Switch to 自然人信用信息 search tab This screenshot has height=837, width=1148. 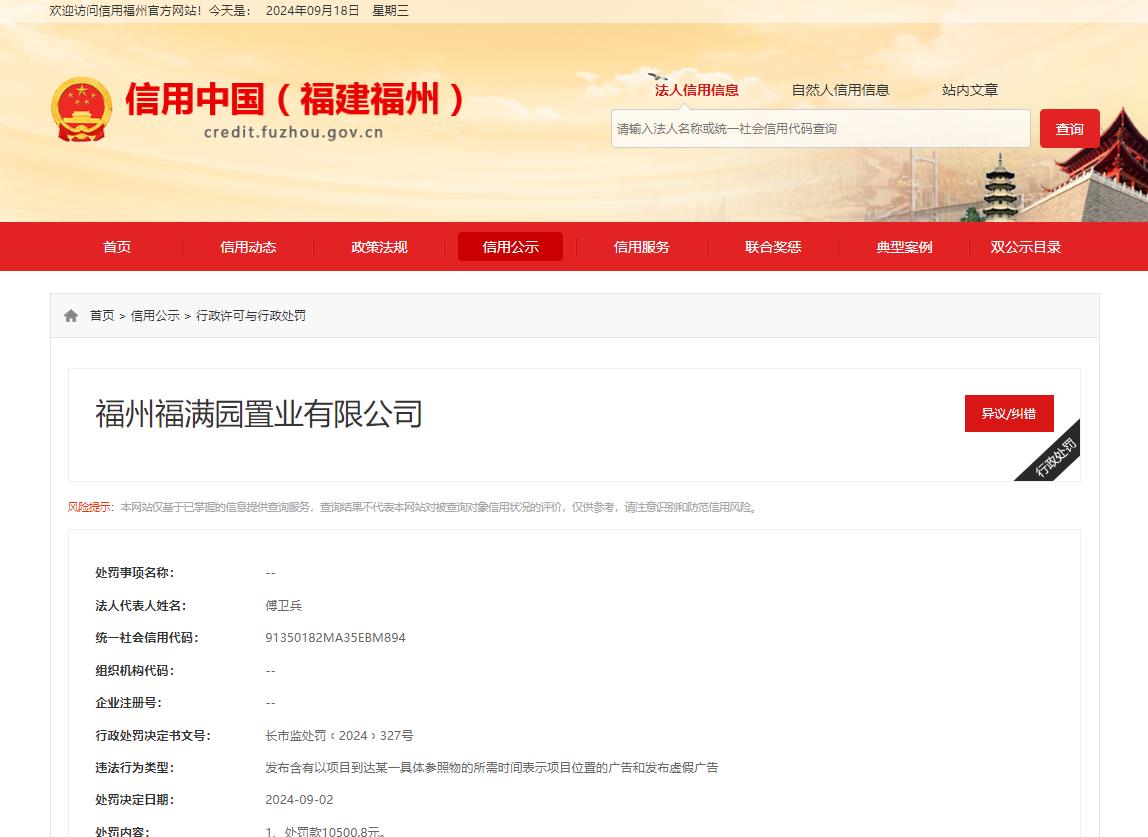click(840, 90)
